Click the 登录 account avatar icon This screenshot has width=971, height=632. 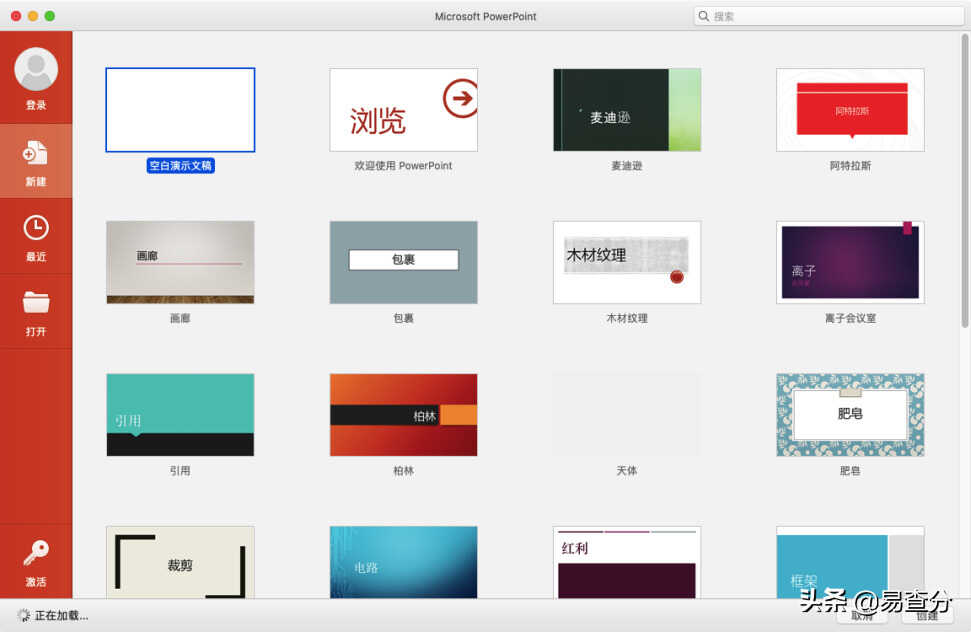[36, 69]
